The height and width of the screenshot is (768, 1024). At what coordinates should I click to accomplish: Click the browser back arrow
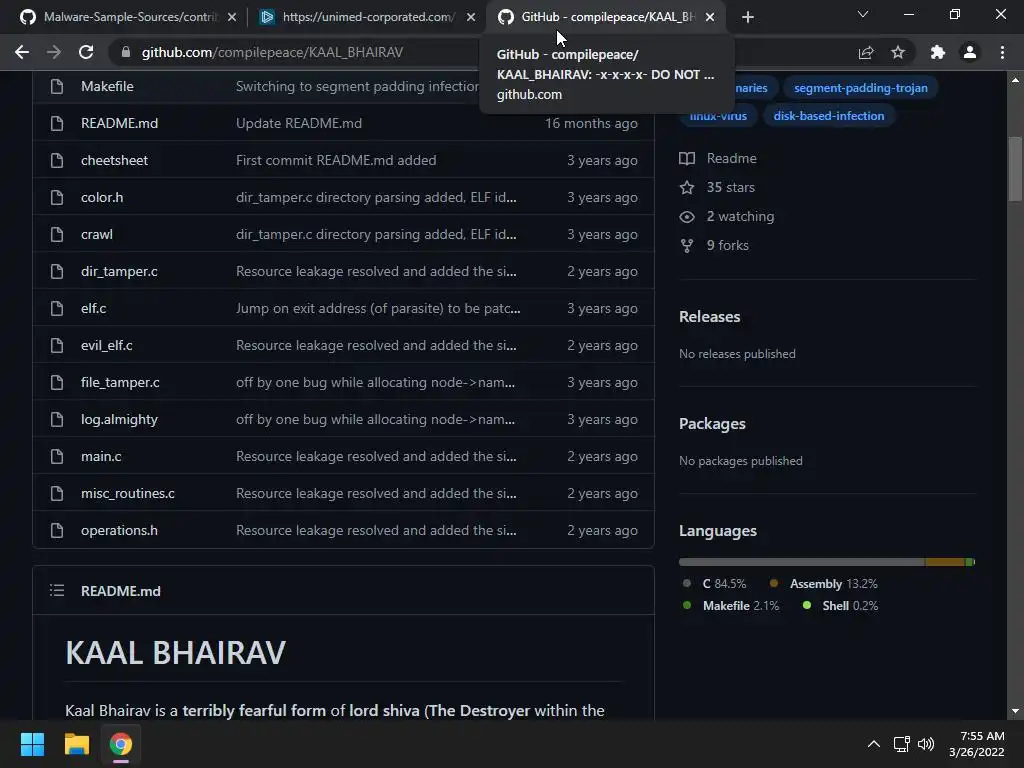point(22,52)
